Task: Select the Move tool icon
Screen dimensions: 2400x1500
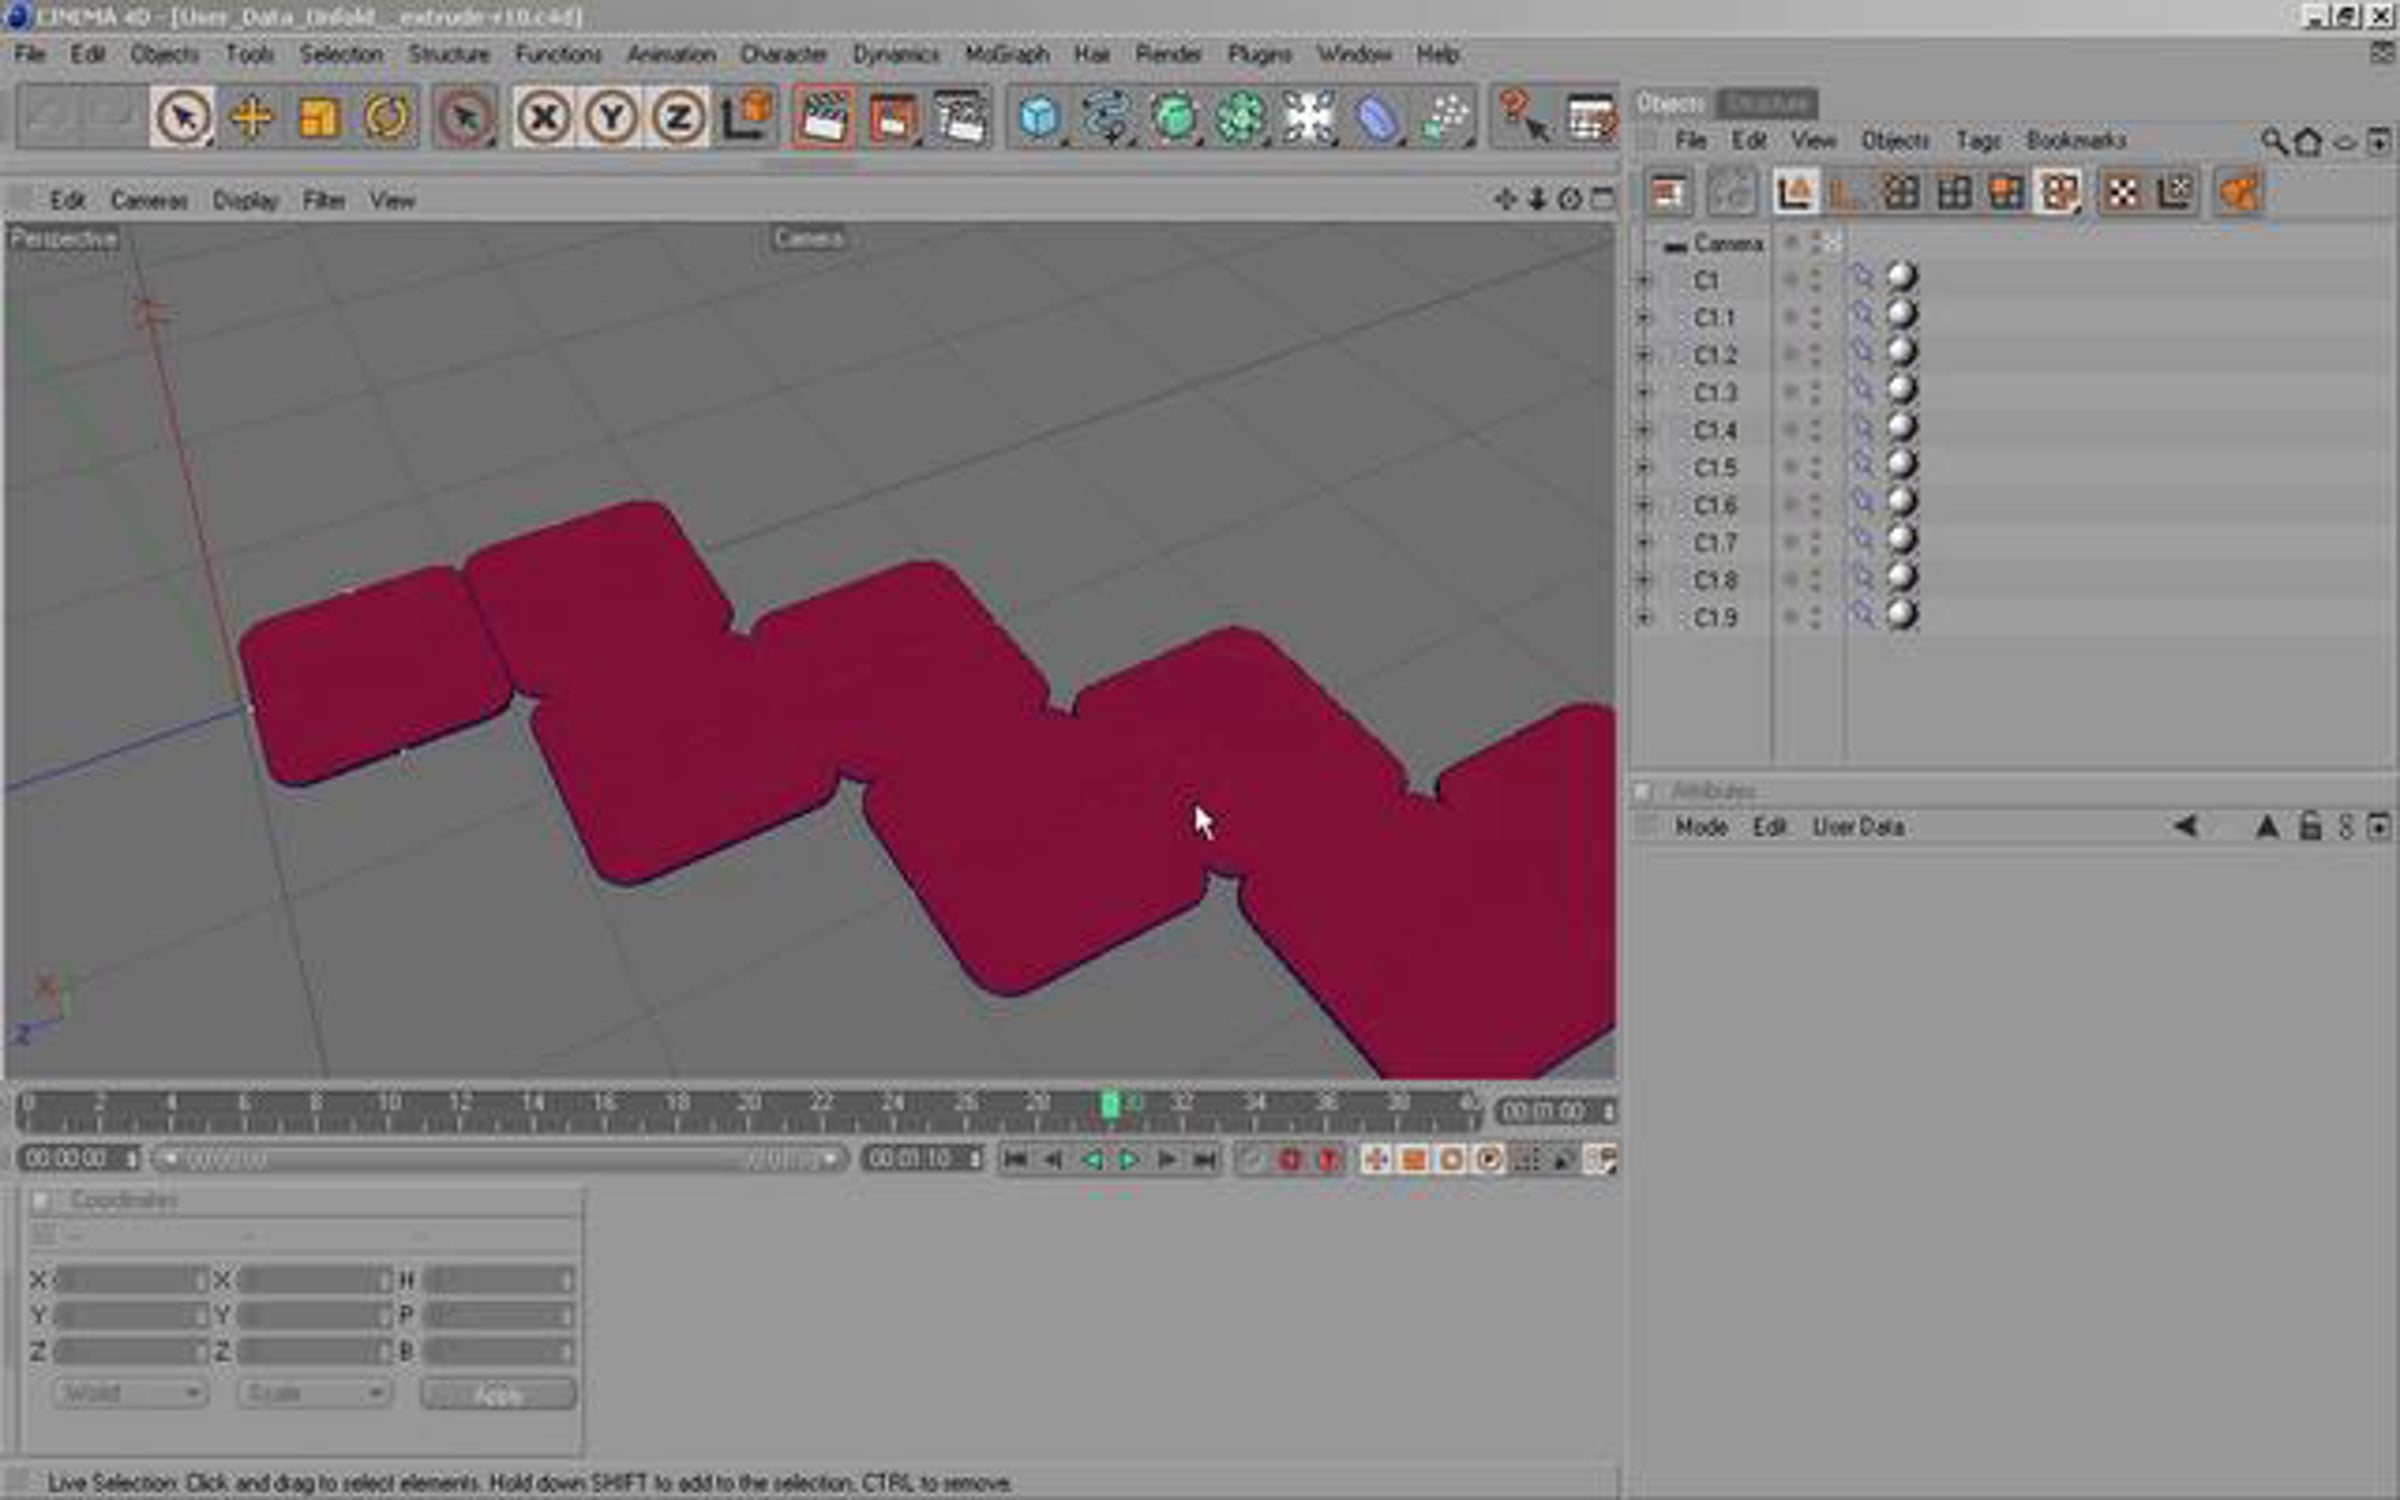Action: [x=251, y=118]
